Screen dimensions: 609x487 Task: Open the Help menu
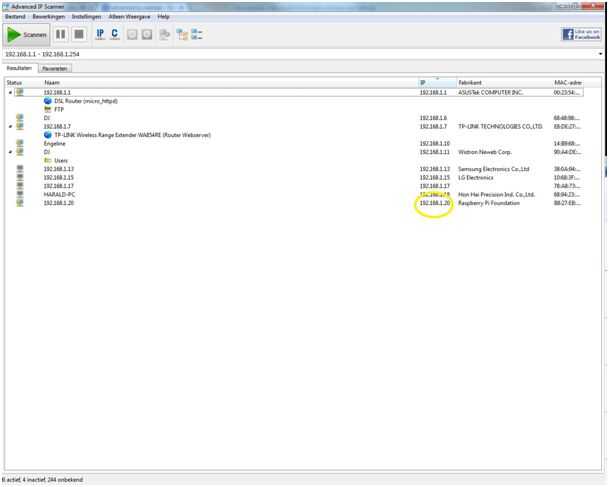tap(164, 17)
